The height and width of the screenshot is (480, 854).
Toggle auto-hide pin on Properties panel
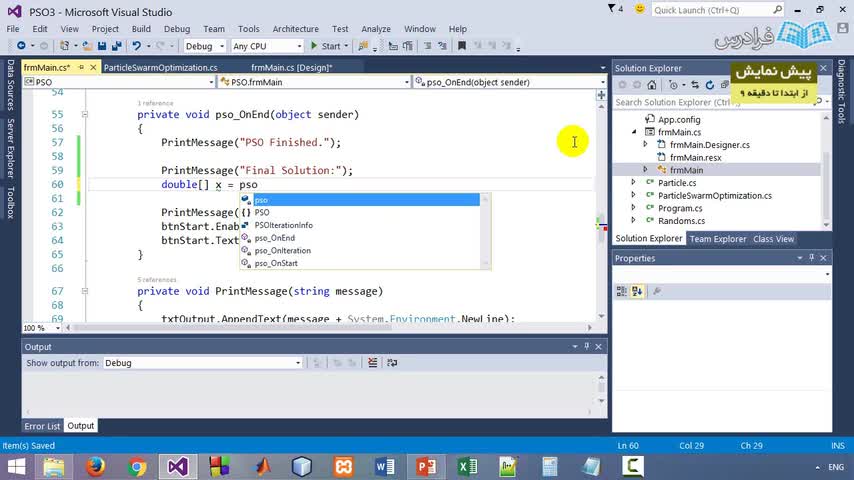coord(812,258)
